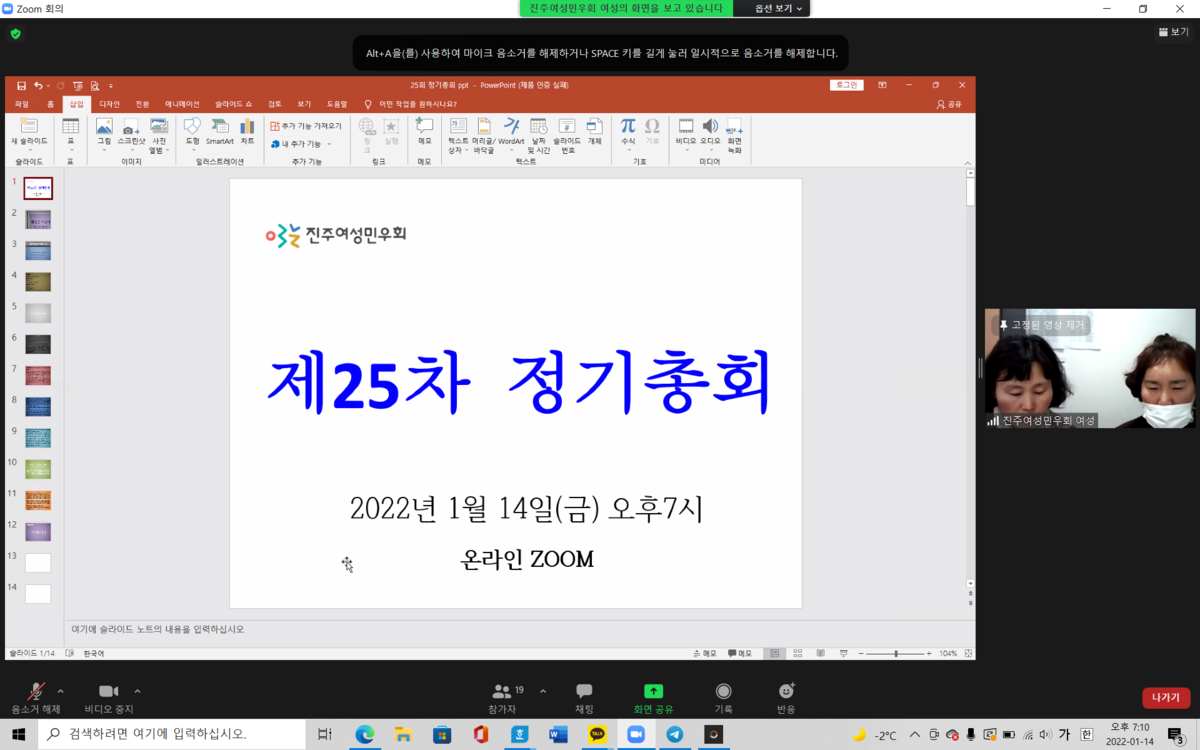1200x750 pixels.
Task: Expand the chevron beside 참가자
Action: [543, 691]
